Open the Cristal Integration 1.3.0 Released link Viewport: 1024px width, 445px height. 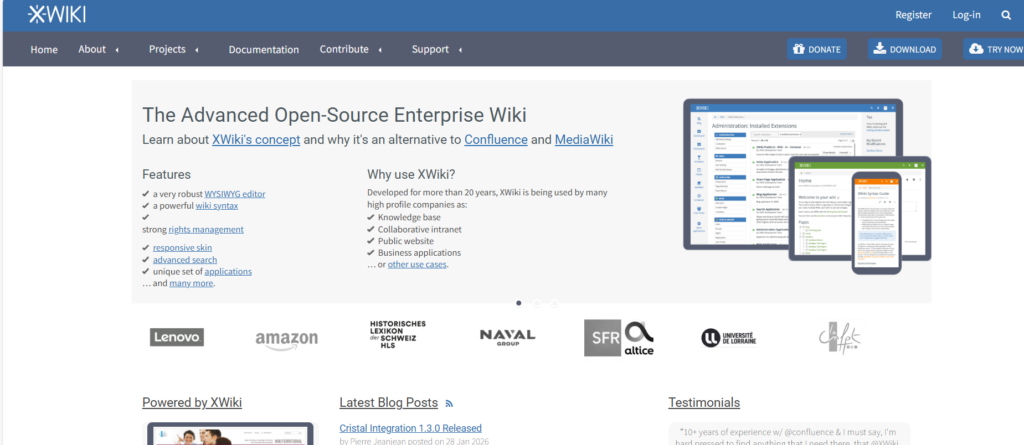point(410,428)
